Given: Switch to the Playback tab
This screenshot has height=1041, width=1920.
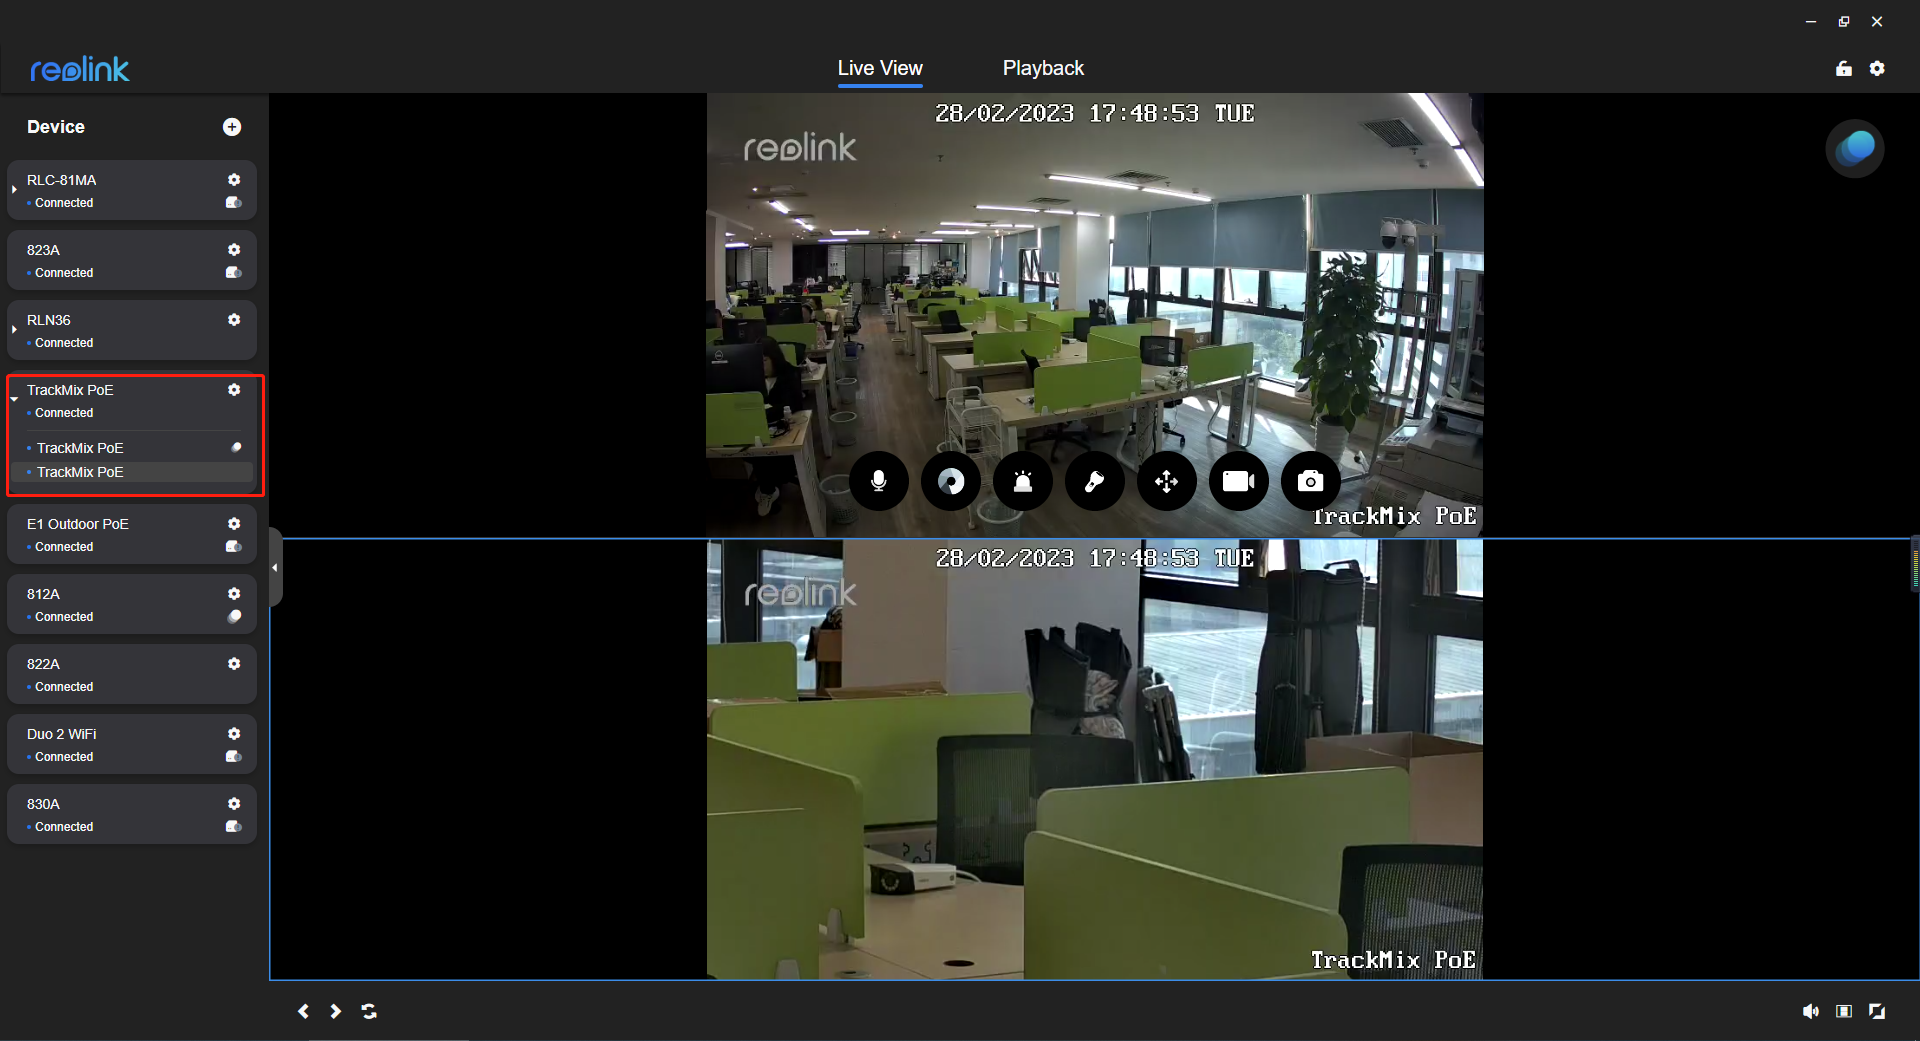Looking at the screenshot, I should (x=1043, y=68).
